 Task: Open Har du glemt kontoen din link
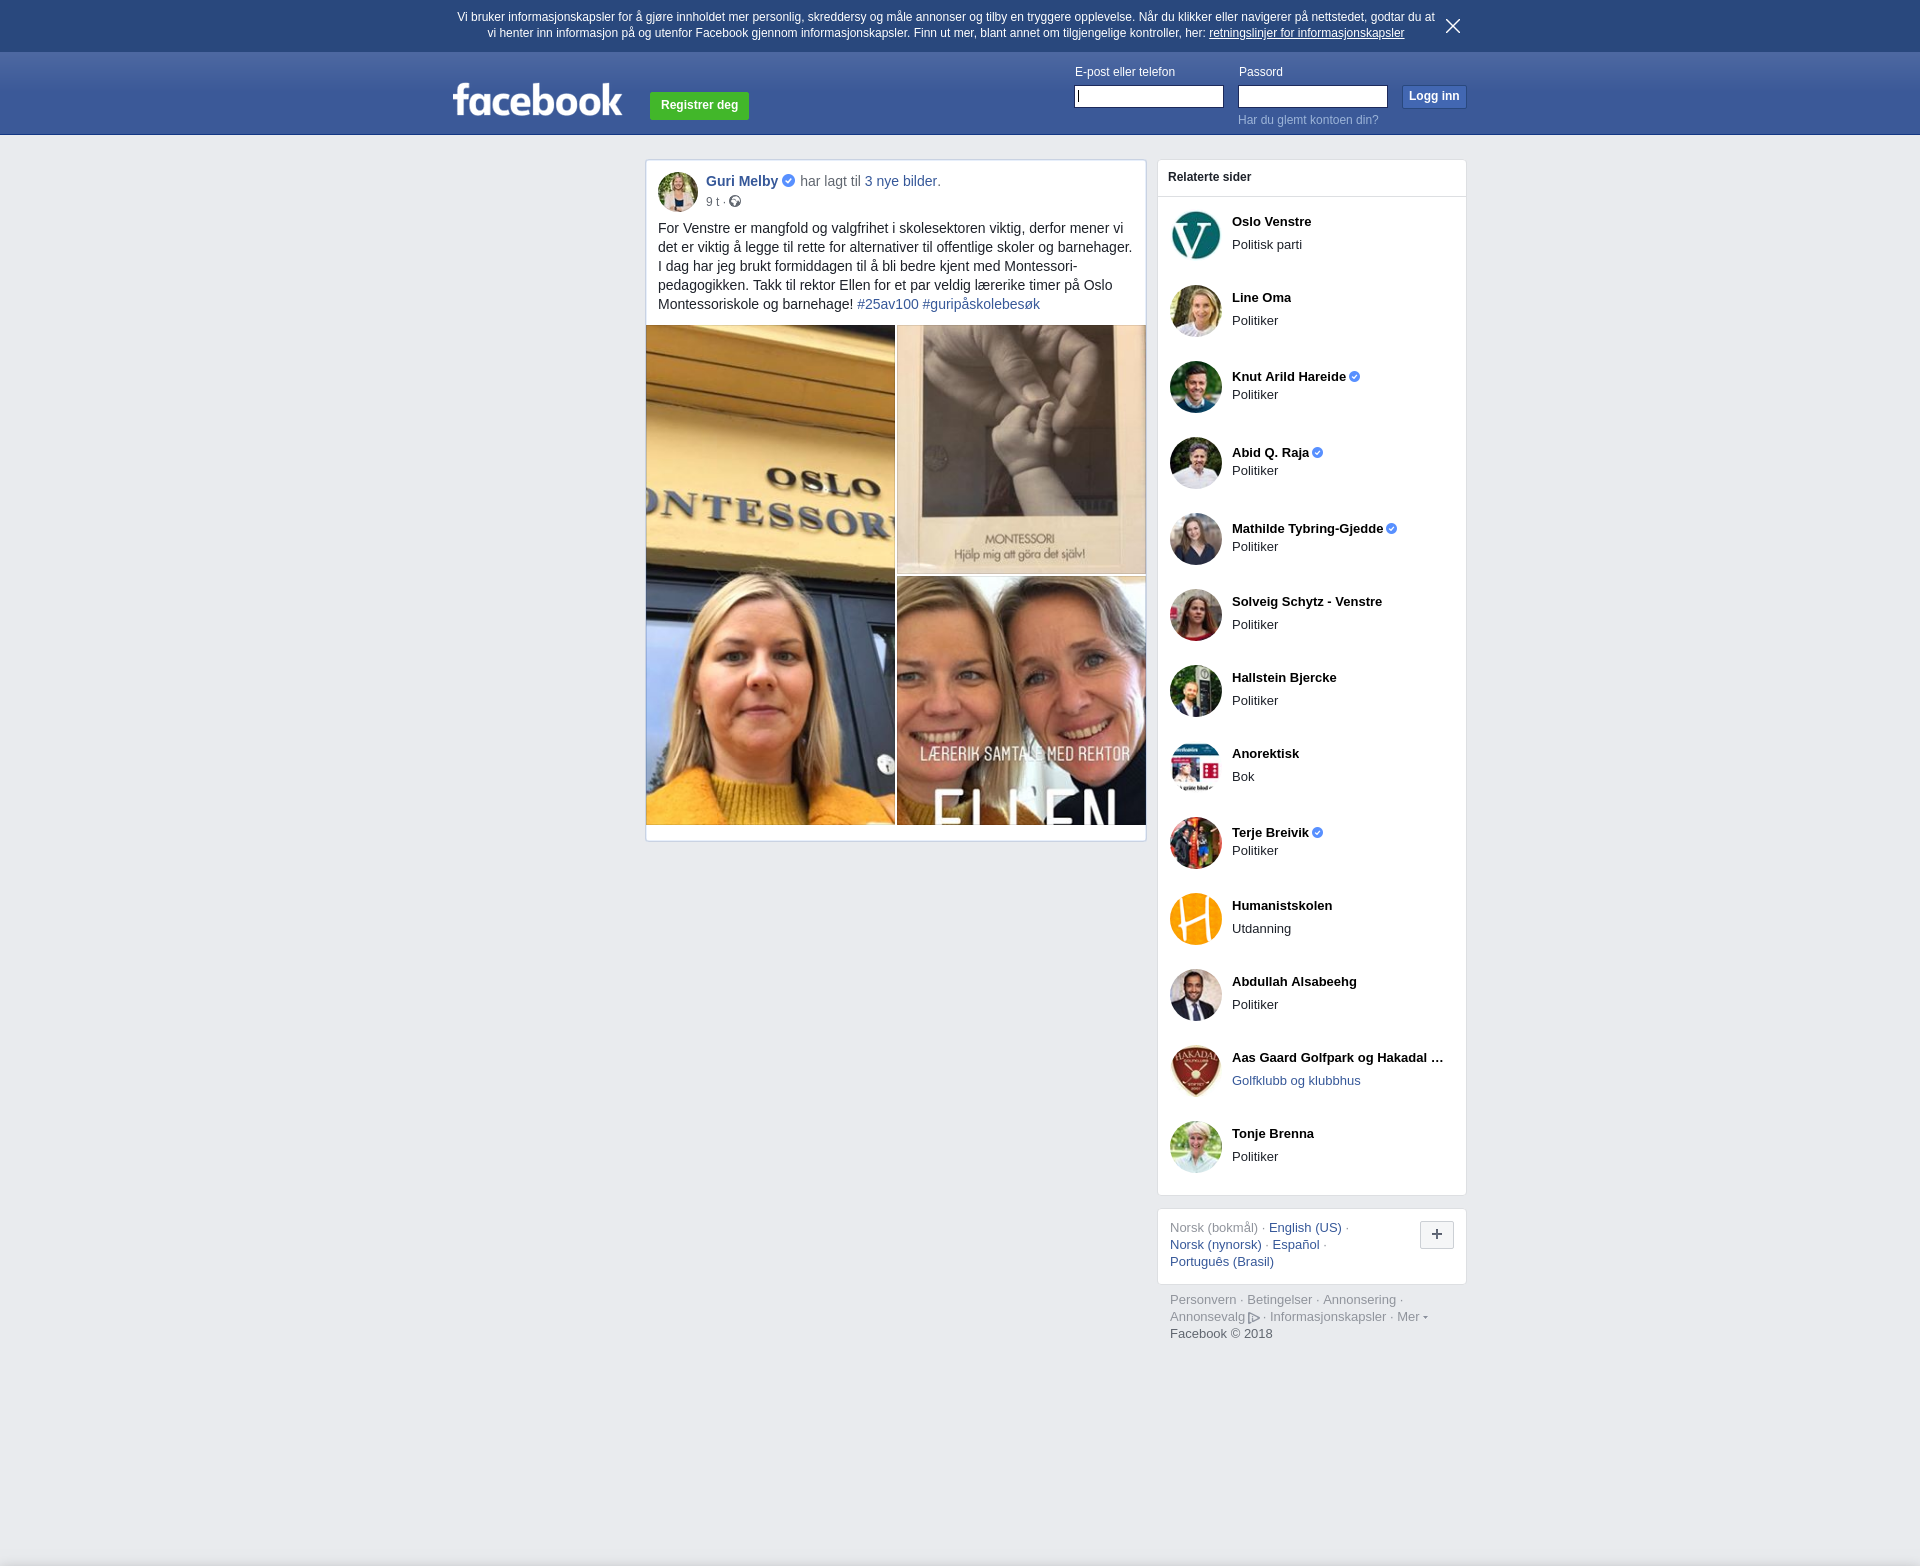point(1308,120)
